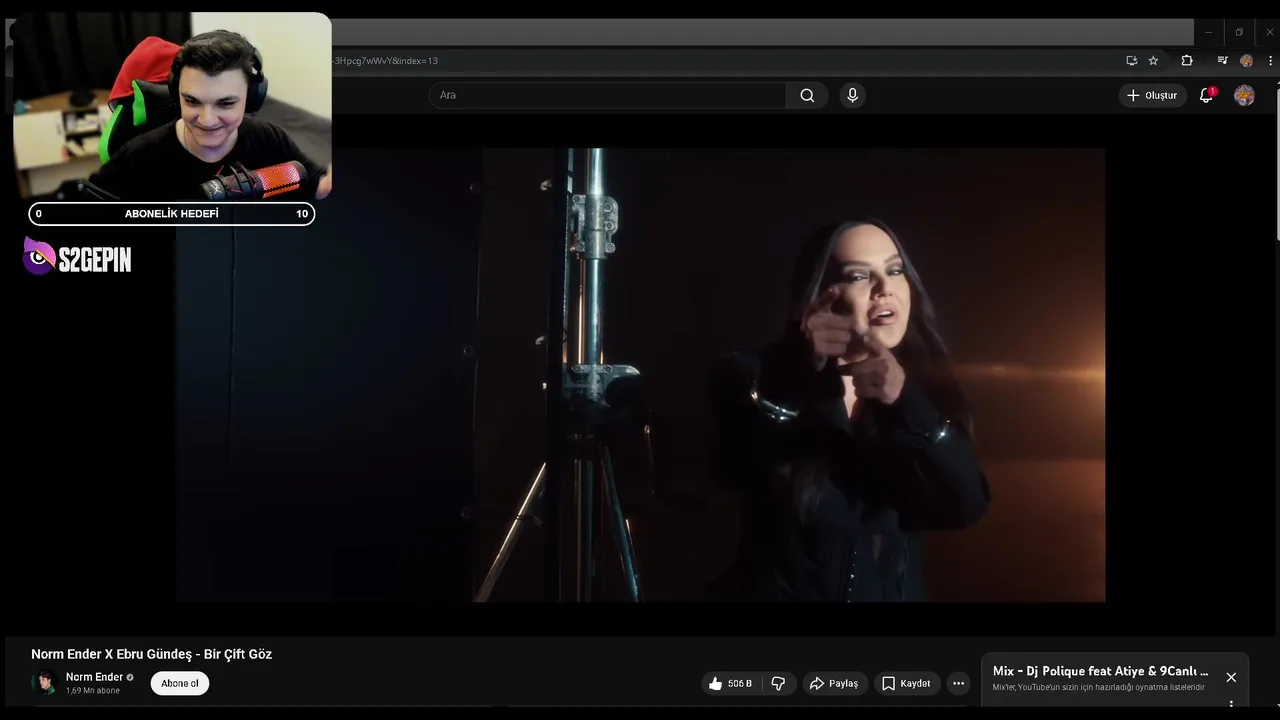Click the YouTube search magnifier button
1280x720 pixels.
click(807, 95)
